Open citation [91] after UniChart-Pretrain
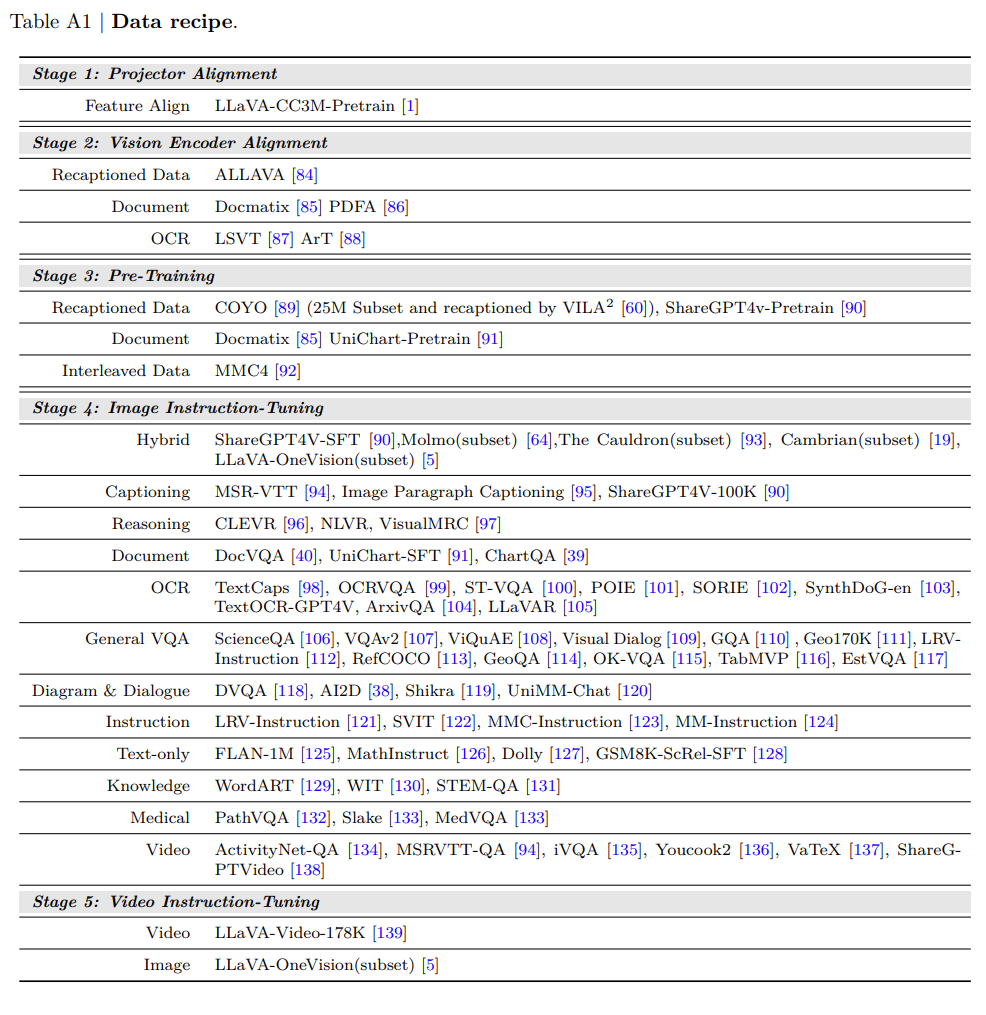Viewport: 986px width, 1015px height. (x=490, y=339)
